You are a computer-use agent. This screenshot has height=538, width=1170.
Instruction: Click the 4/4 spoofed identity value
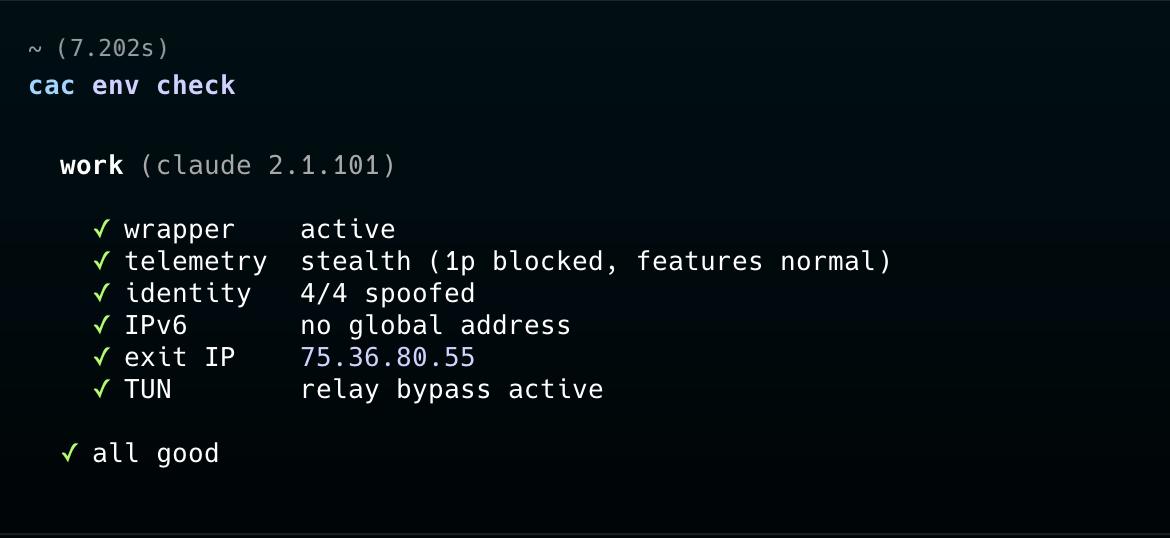click(x=387, y=294)
